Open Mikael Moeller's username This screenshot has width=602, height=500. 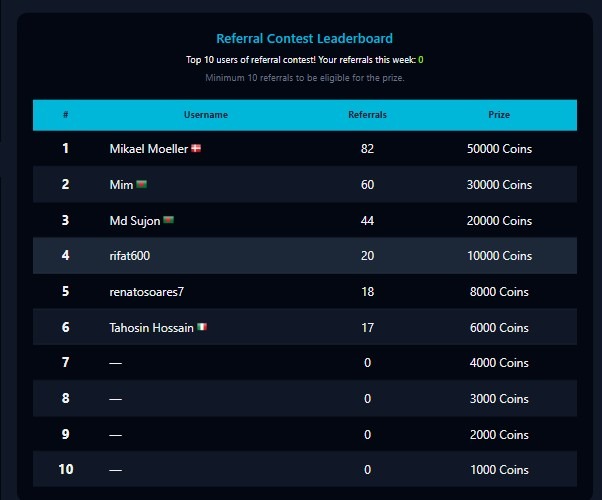149,149
